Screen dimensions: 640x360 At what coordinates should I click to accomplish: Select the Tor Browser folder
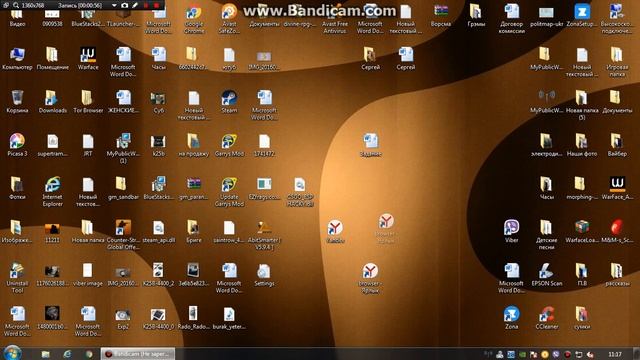[x=88, y=101]
